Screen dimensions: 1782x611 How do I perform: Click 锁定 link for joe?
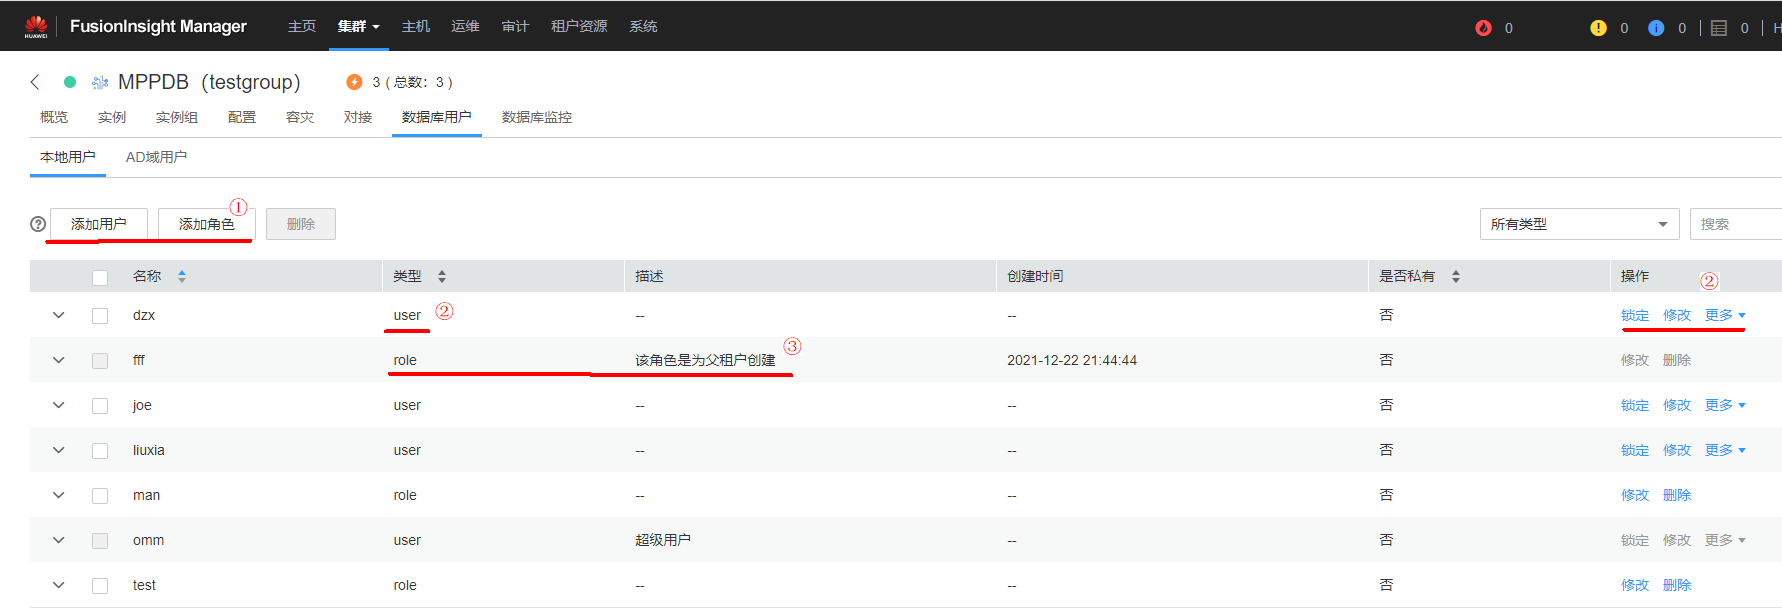tap(1635, 405)
